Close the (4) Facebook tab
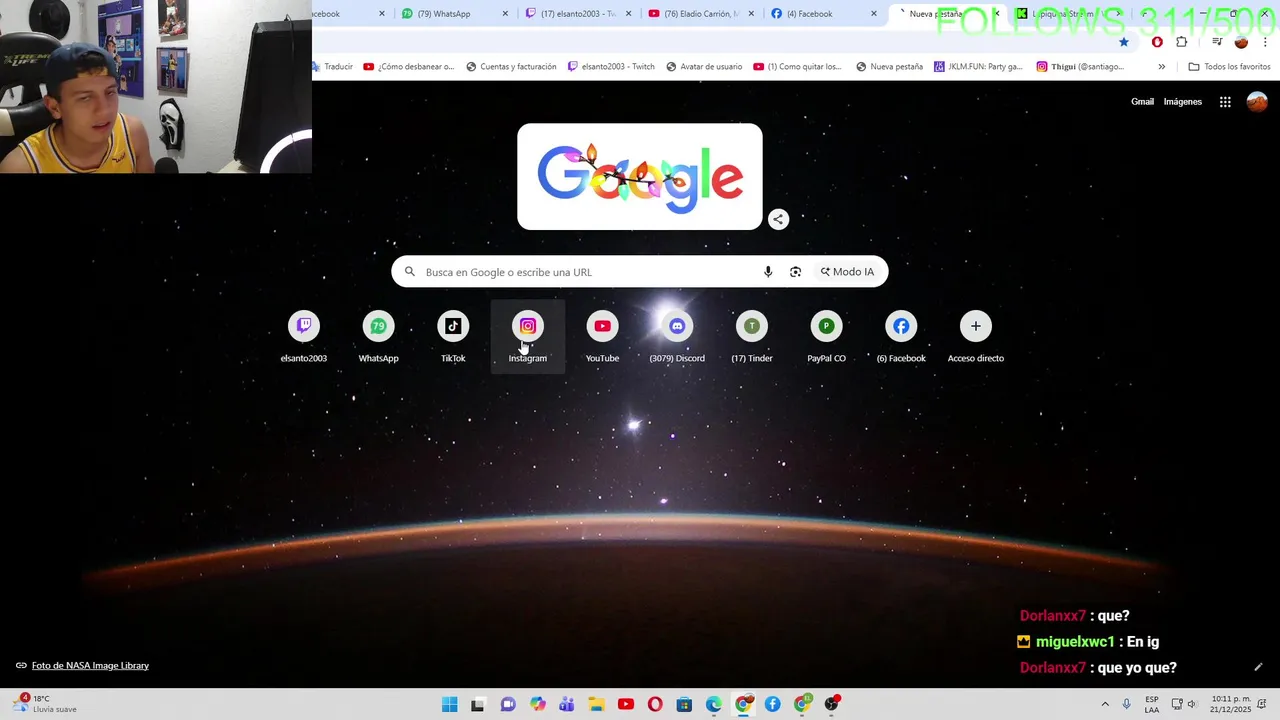 pyautogui.click(x=874, y=14)
